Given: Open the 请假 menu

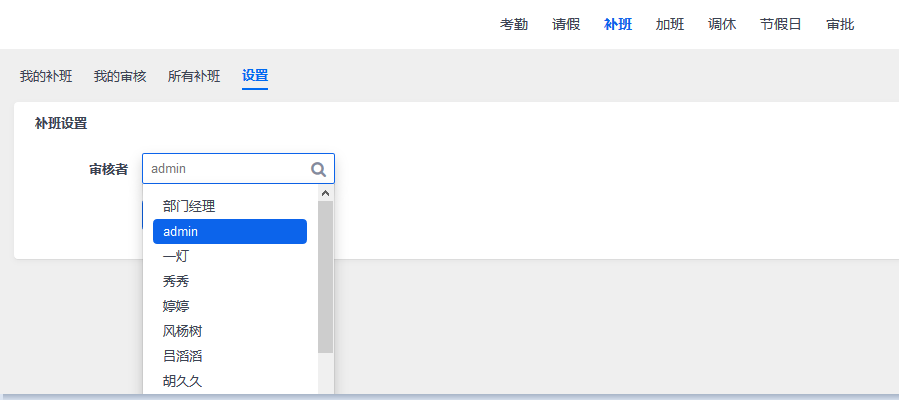Looking at the screenshot, I should point(566,25).
